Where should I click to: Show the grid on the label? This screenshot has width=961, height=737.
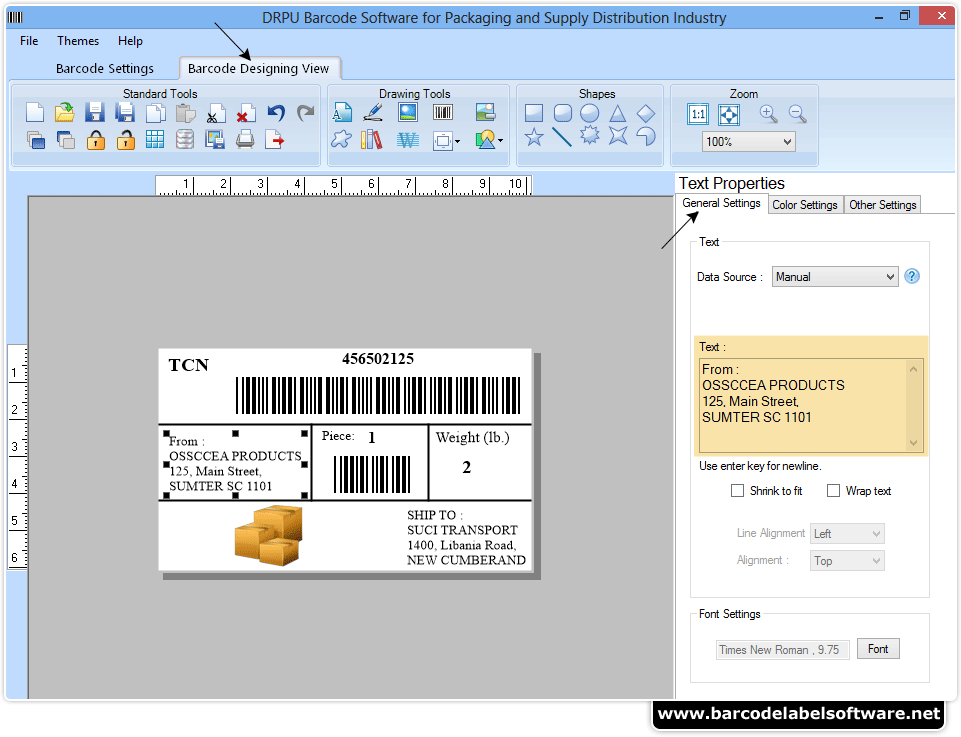coord(155,140)
